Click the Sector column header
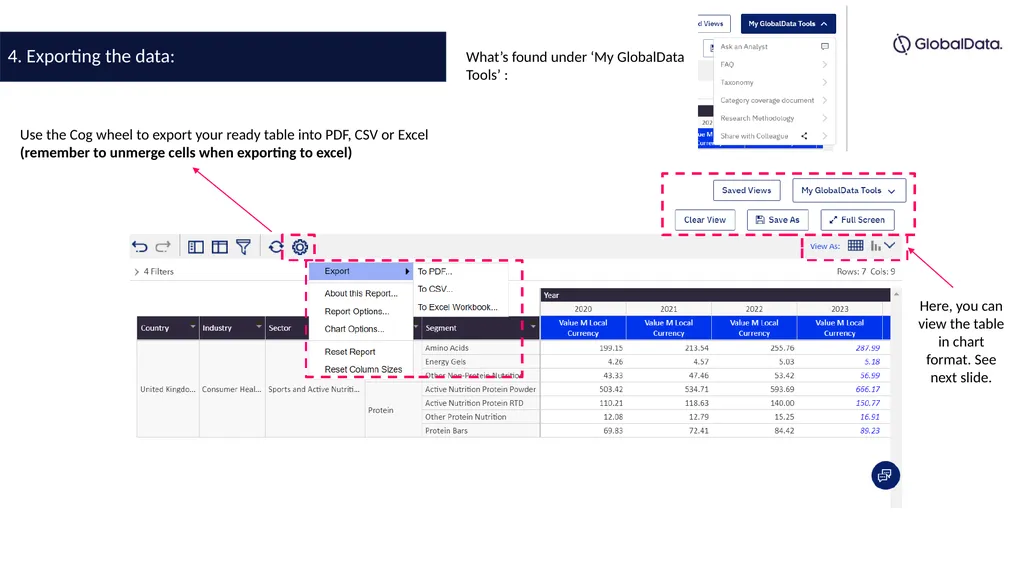This screenshot has height=575, width=1024. click(285, 327)
